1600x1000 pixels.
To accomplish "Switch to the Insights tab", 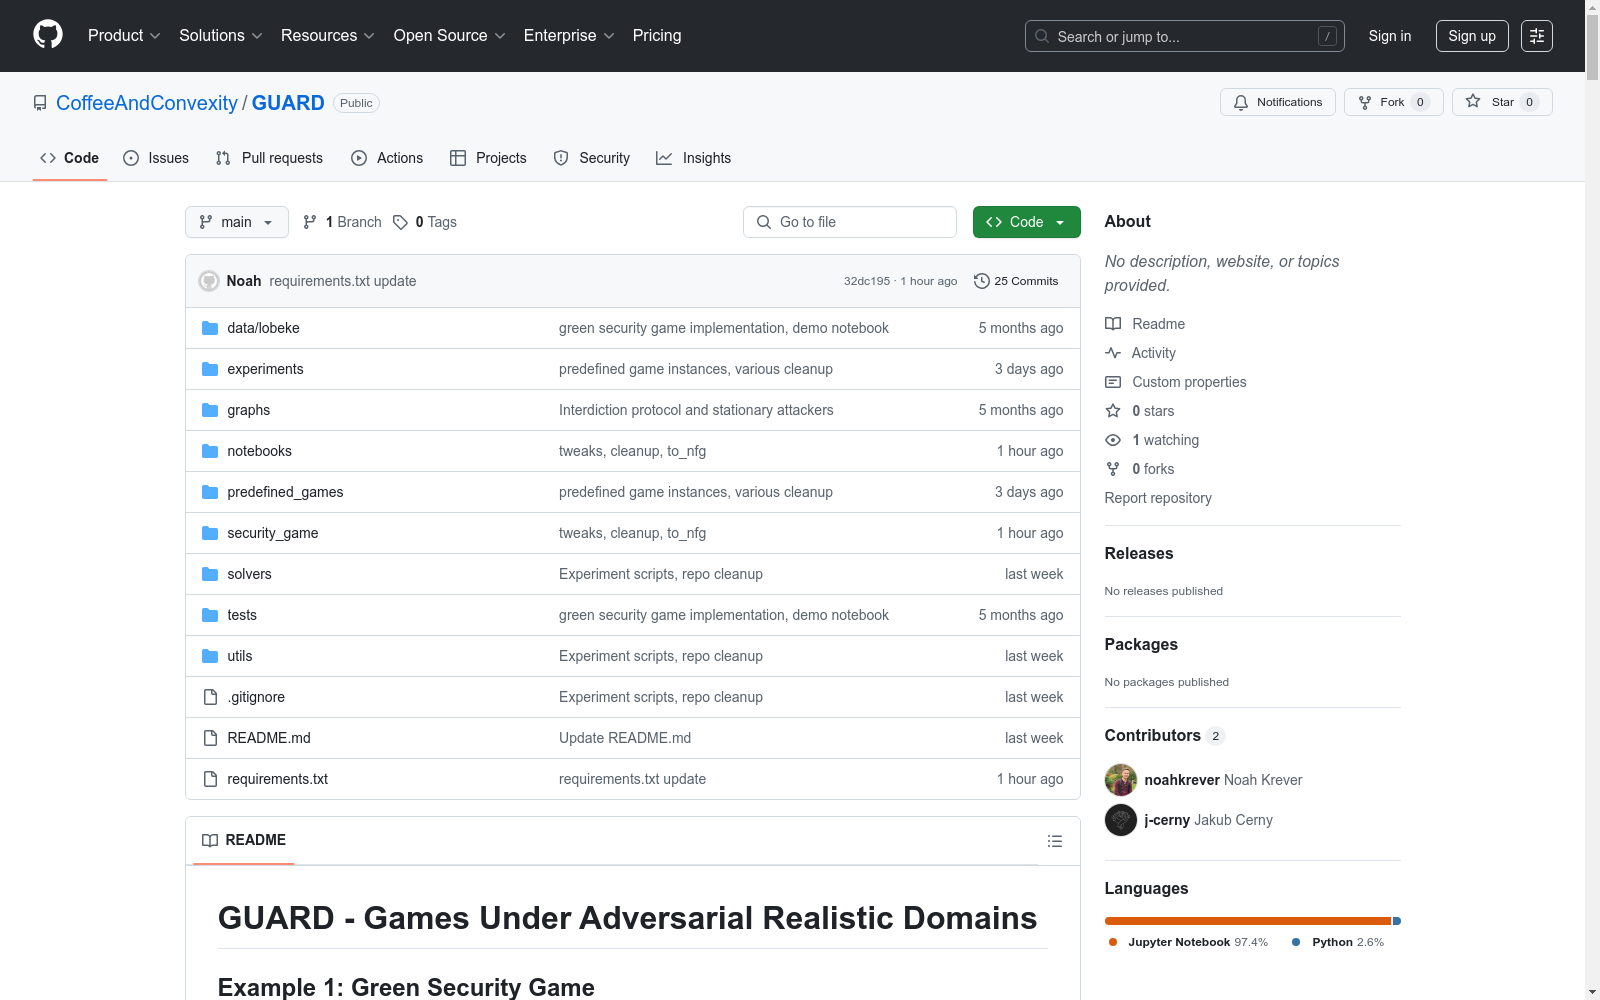I will [694, 158].
